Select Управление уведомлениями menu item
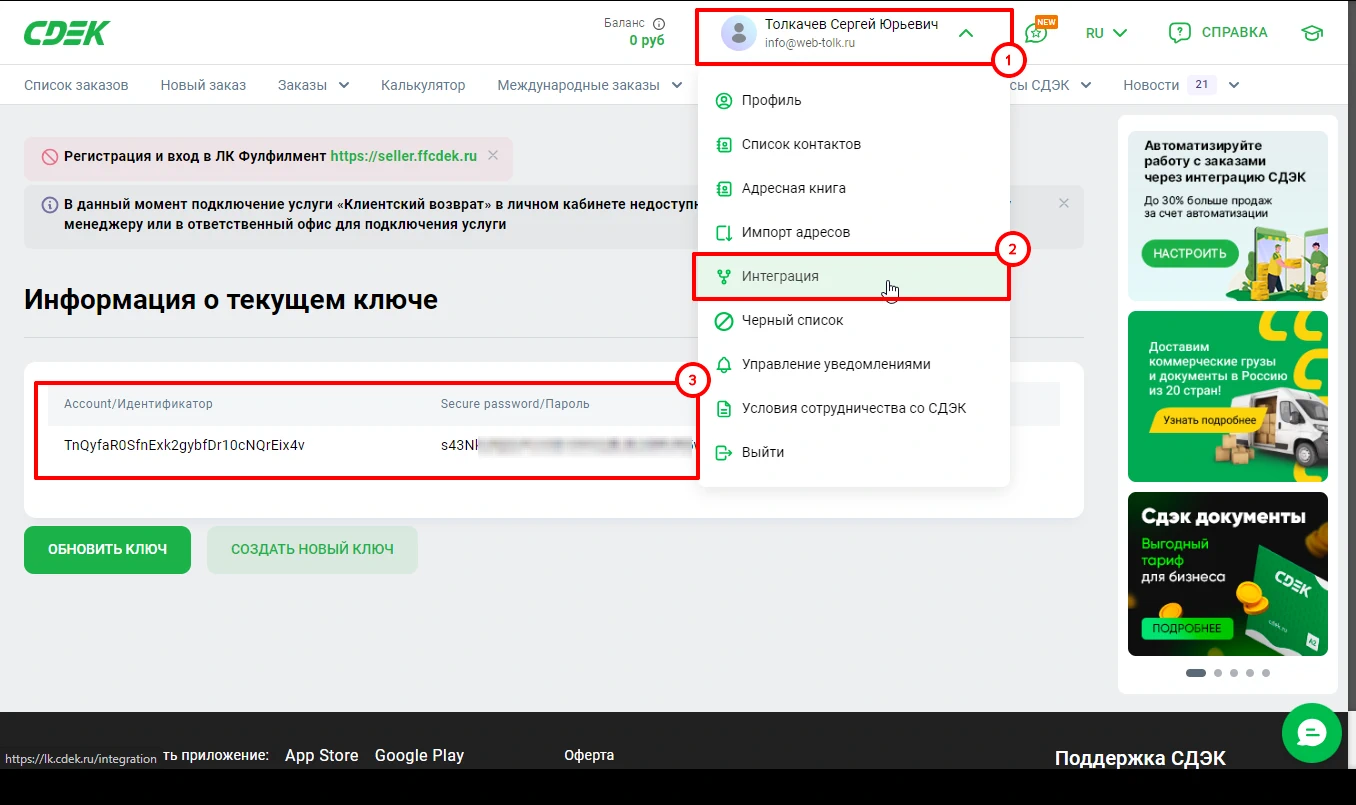 (854, 364)
